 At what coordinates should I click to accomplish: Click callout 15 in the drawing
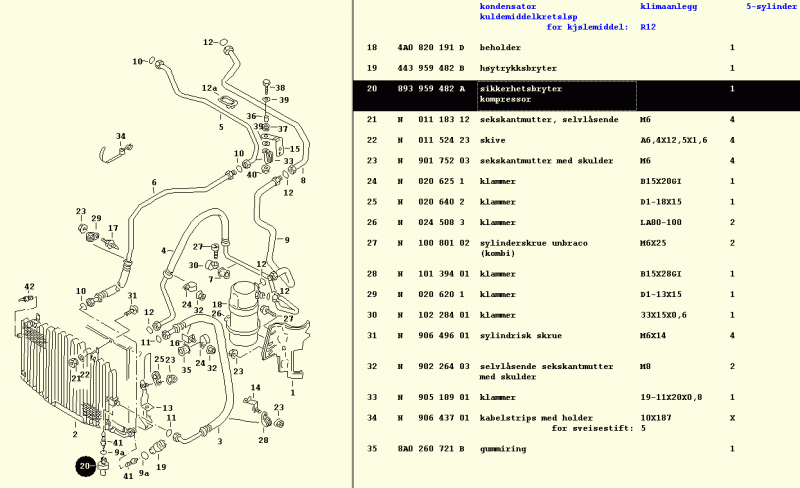295,149
